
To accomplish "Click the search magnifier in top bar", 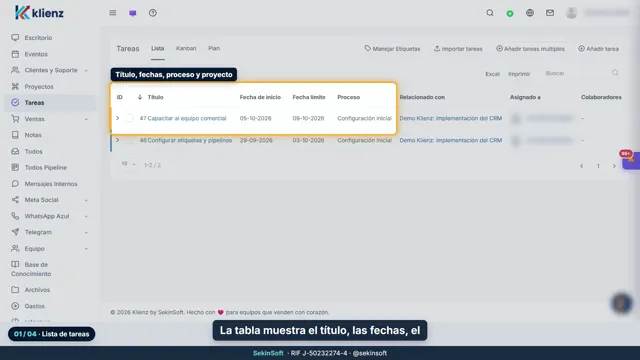I will [490, 13].
